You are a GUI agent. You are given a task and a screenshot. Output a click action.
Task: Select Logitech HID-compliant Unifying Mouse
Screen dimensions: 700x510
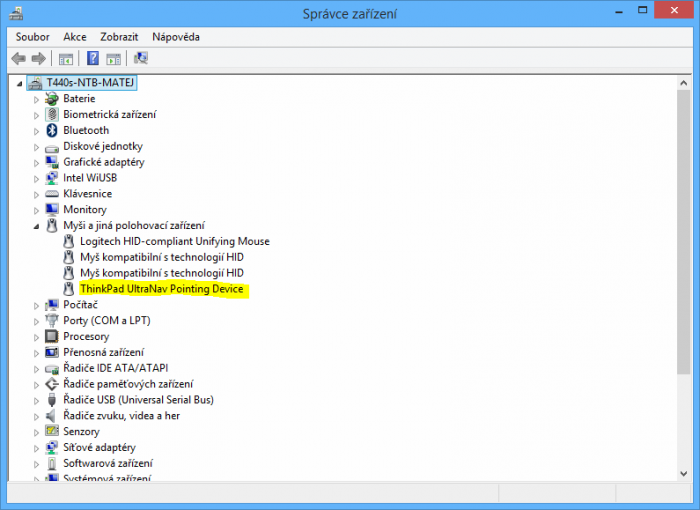click(x=174, y=241)
